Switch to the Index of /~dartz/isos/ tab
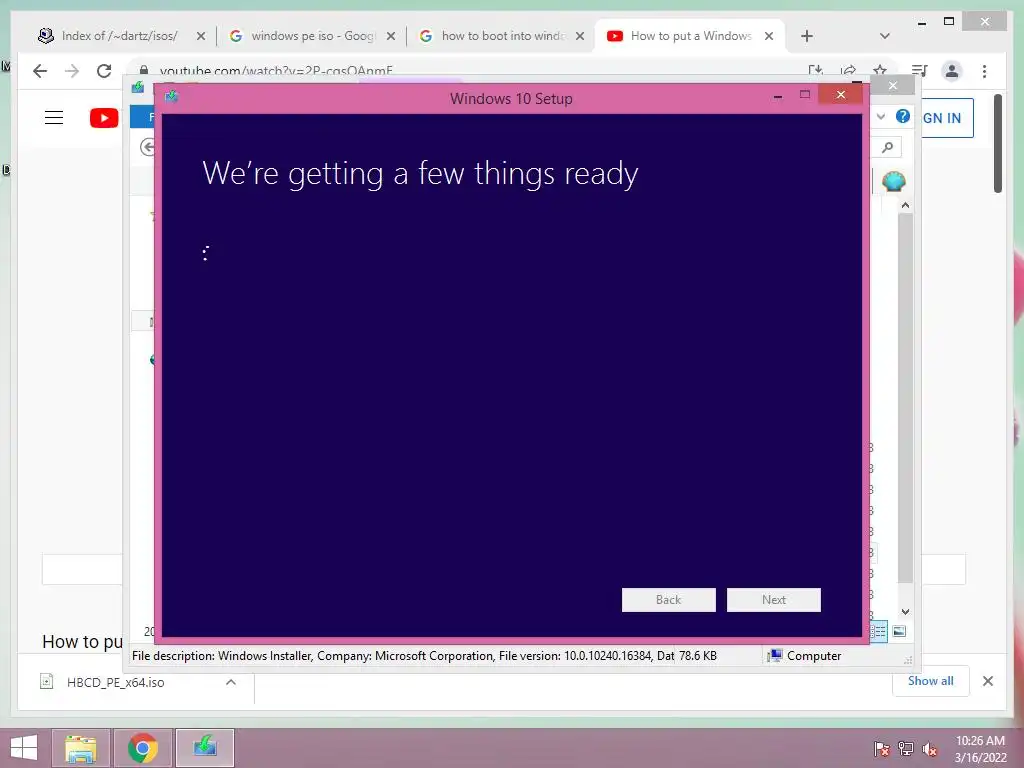Image resolution: width=1024 pixels, height=768 pixels. pyautogui.click(x=120, y=36)
